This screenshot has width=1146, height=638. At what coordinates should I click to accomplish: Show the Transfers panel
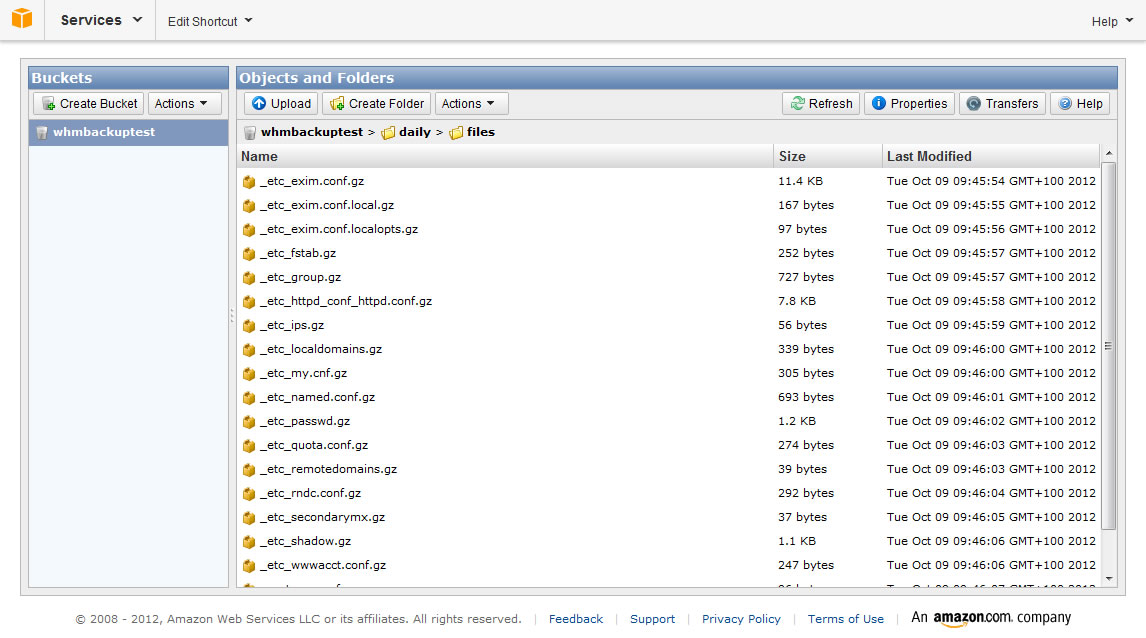point(1003,104)
